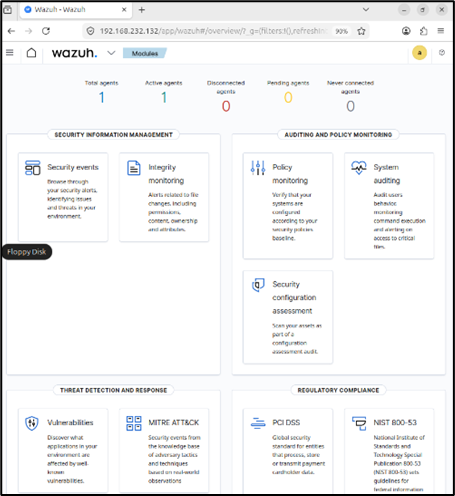
Task: Reload the current page
Action: [x=46, y=31]
